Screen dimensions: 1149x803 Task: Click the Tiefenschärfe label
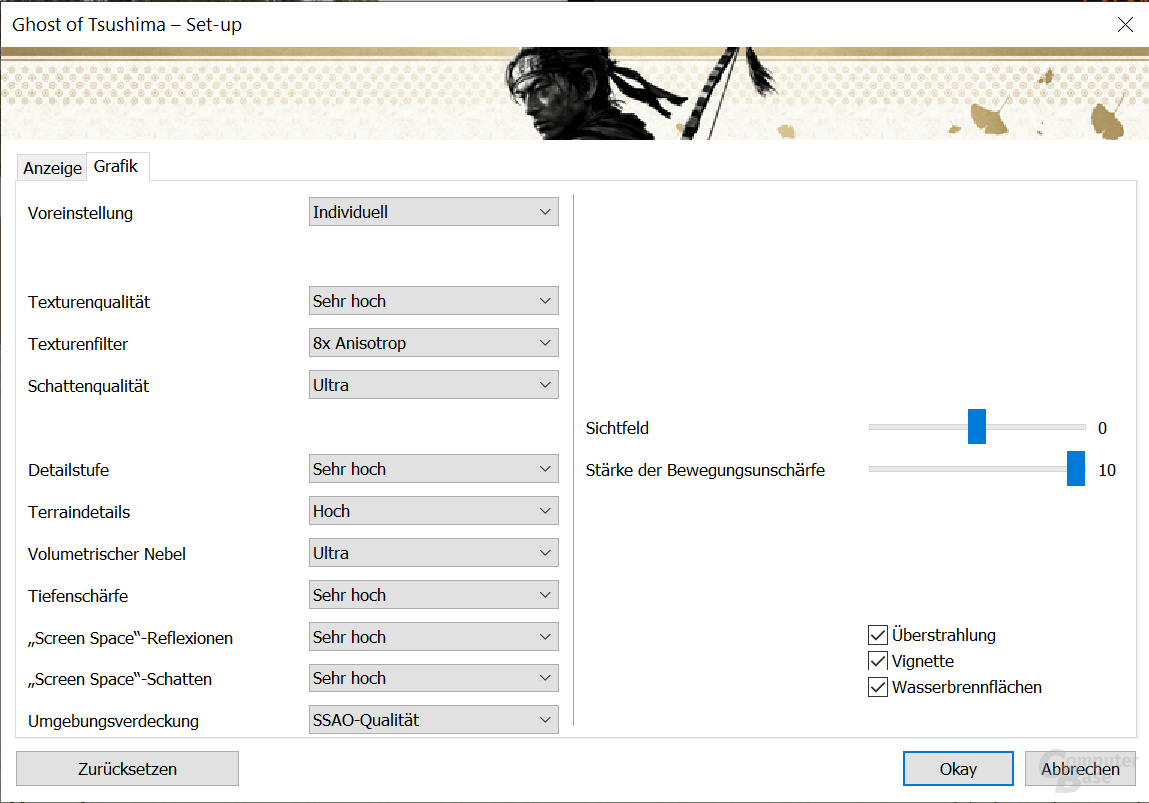point(78,596)
